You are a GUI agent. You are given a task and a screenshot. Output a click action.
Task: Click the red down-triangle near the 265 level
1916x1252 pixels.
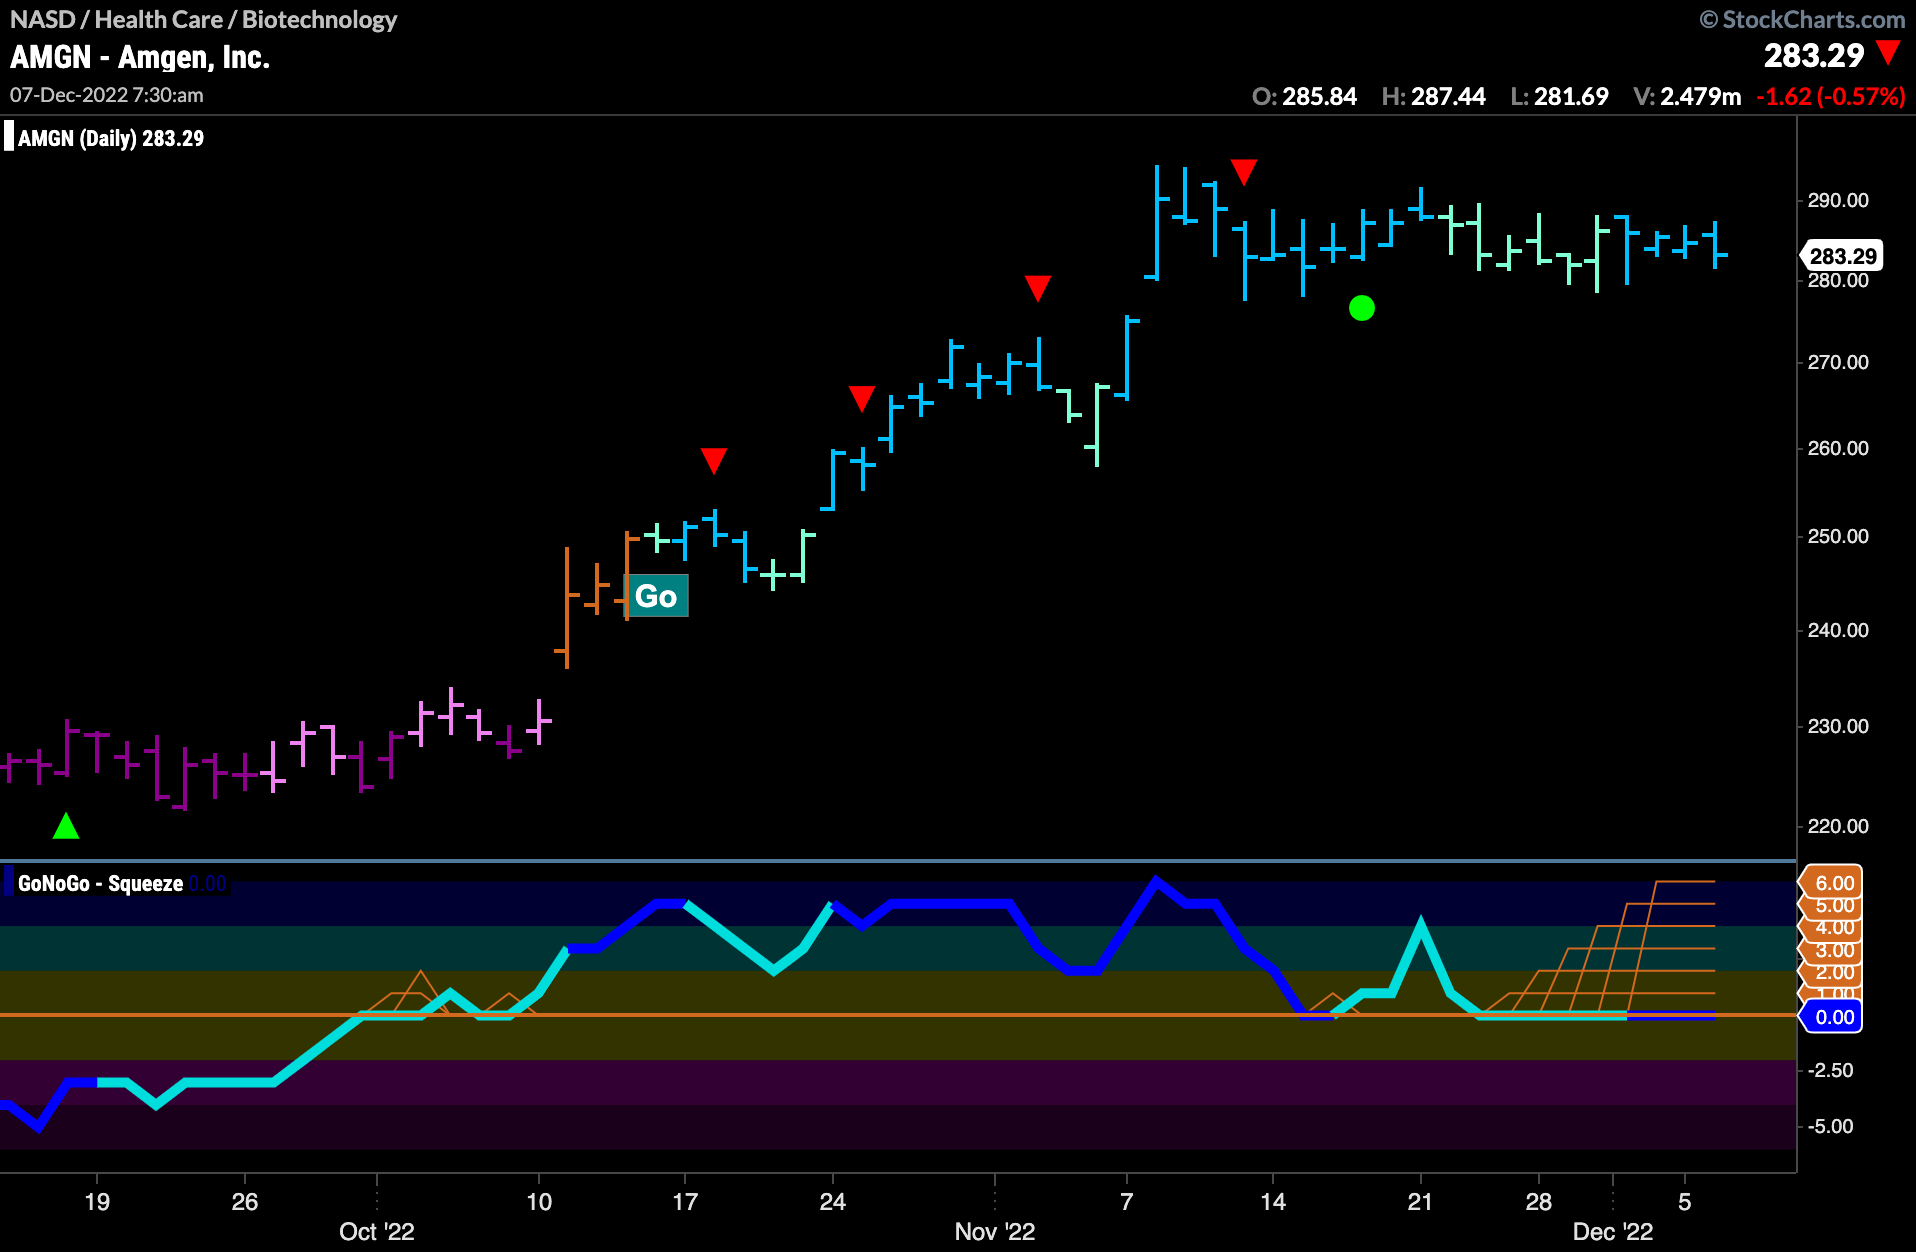click(x=861, y=398)
